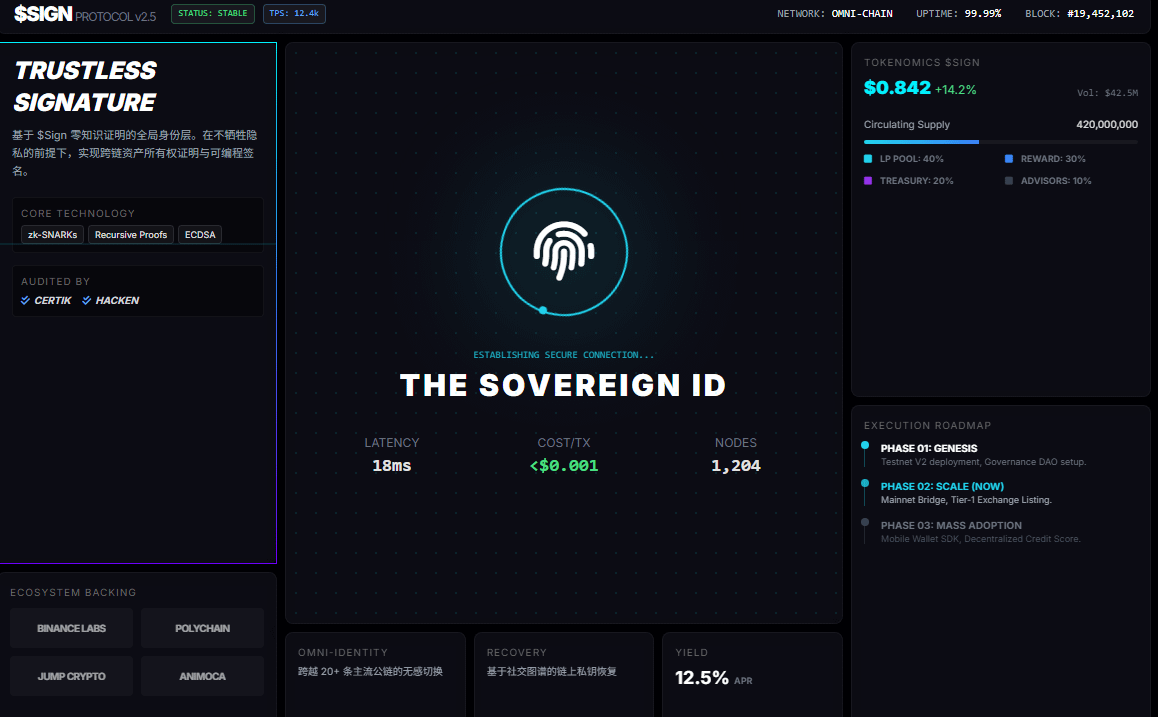Click the HACKEN auditor name
The width and height of the screenshot is (1158, 717).
point(117,301)
